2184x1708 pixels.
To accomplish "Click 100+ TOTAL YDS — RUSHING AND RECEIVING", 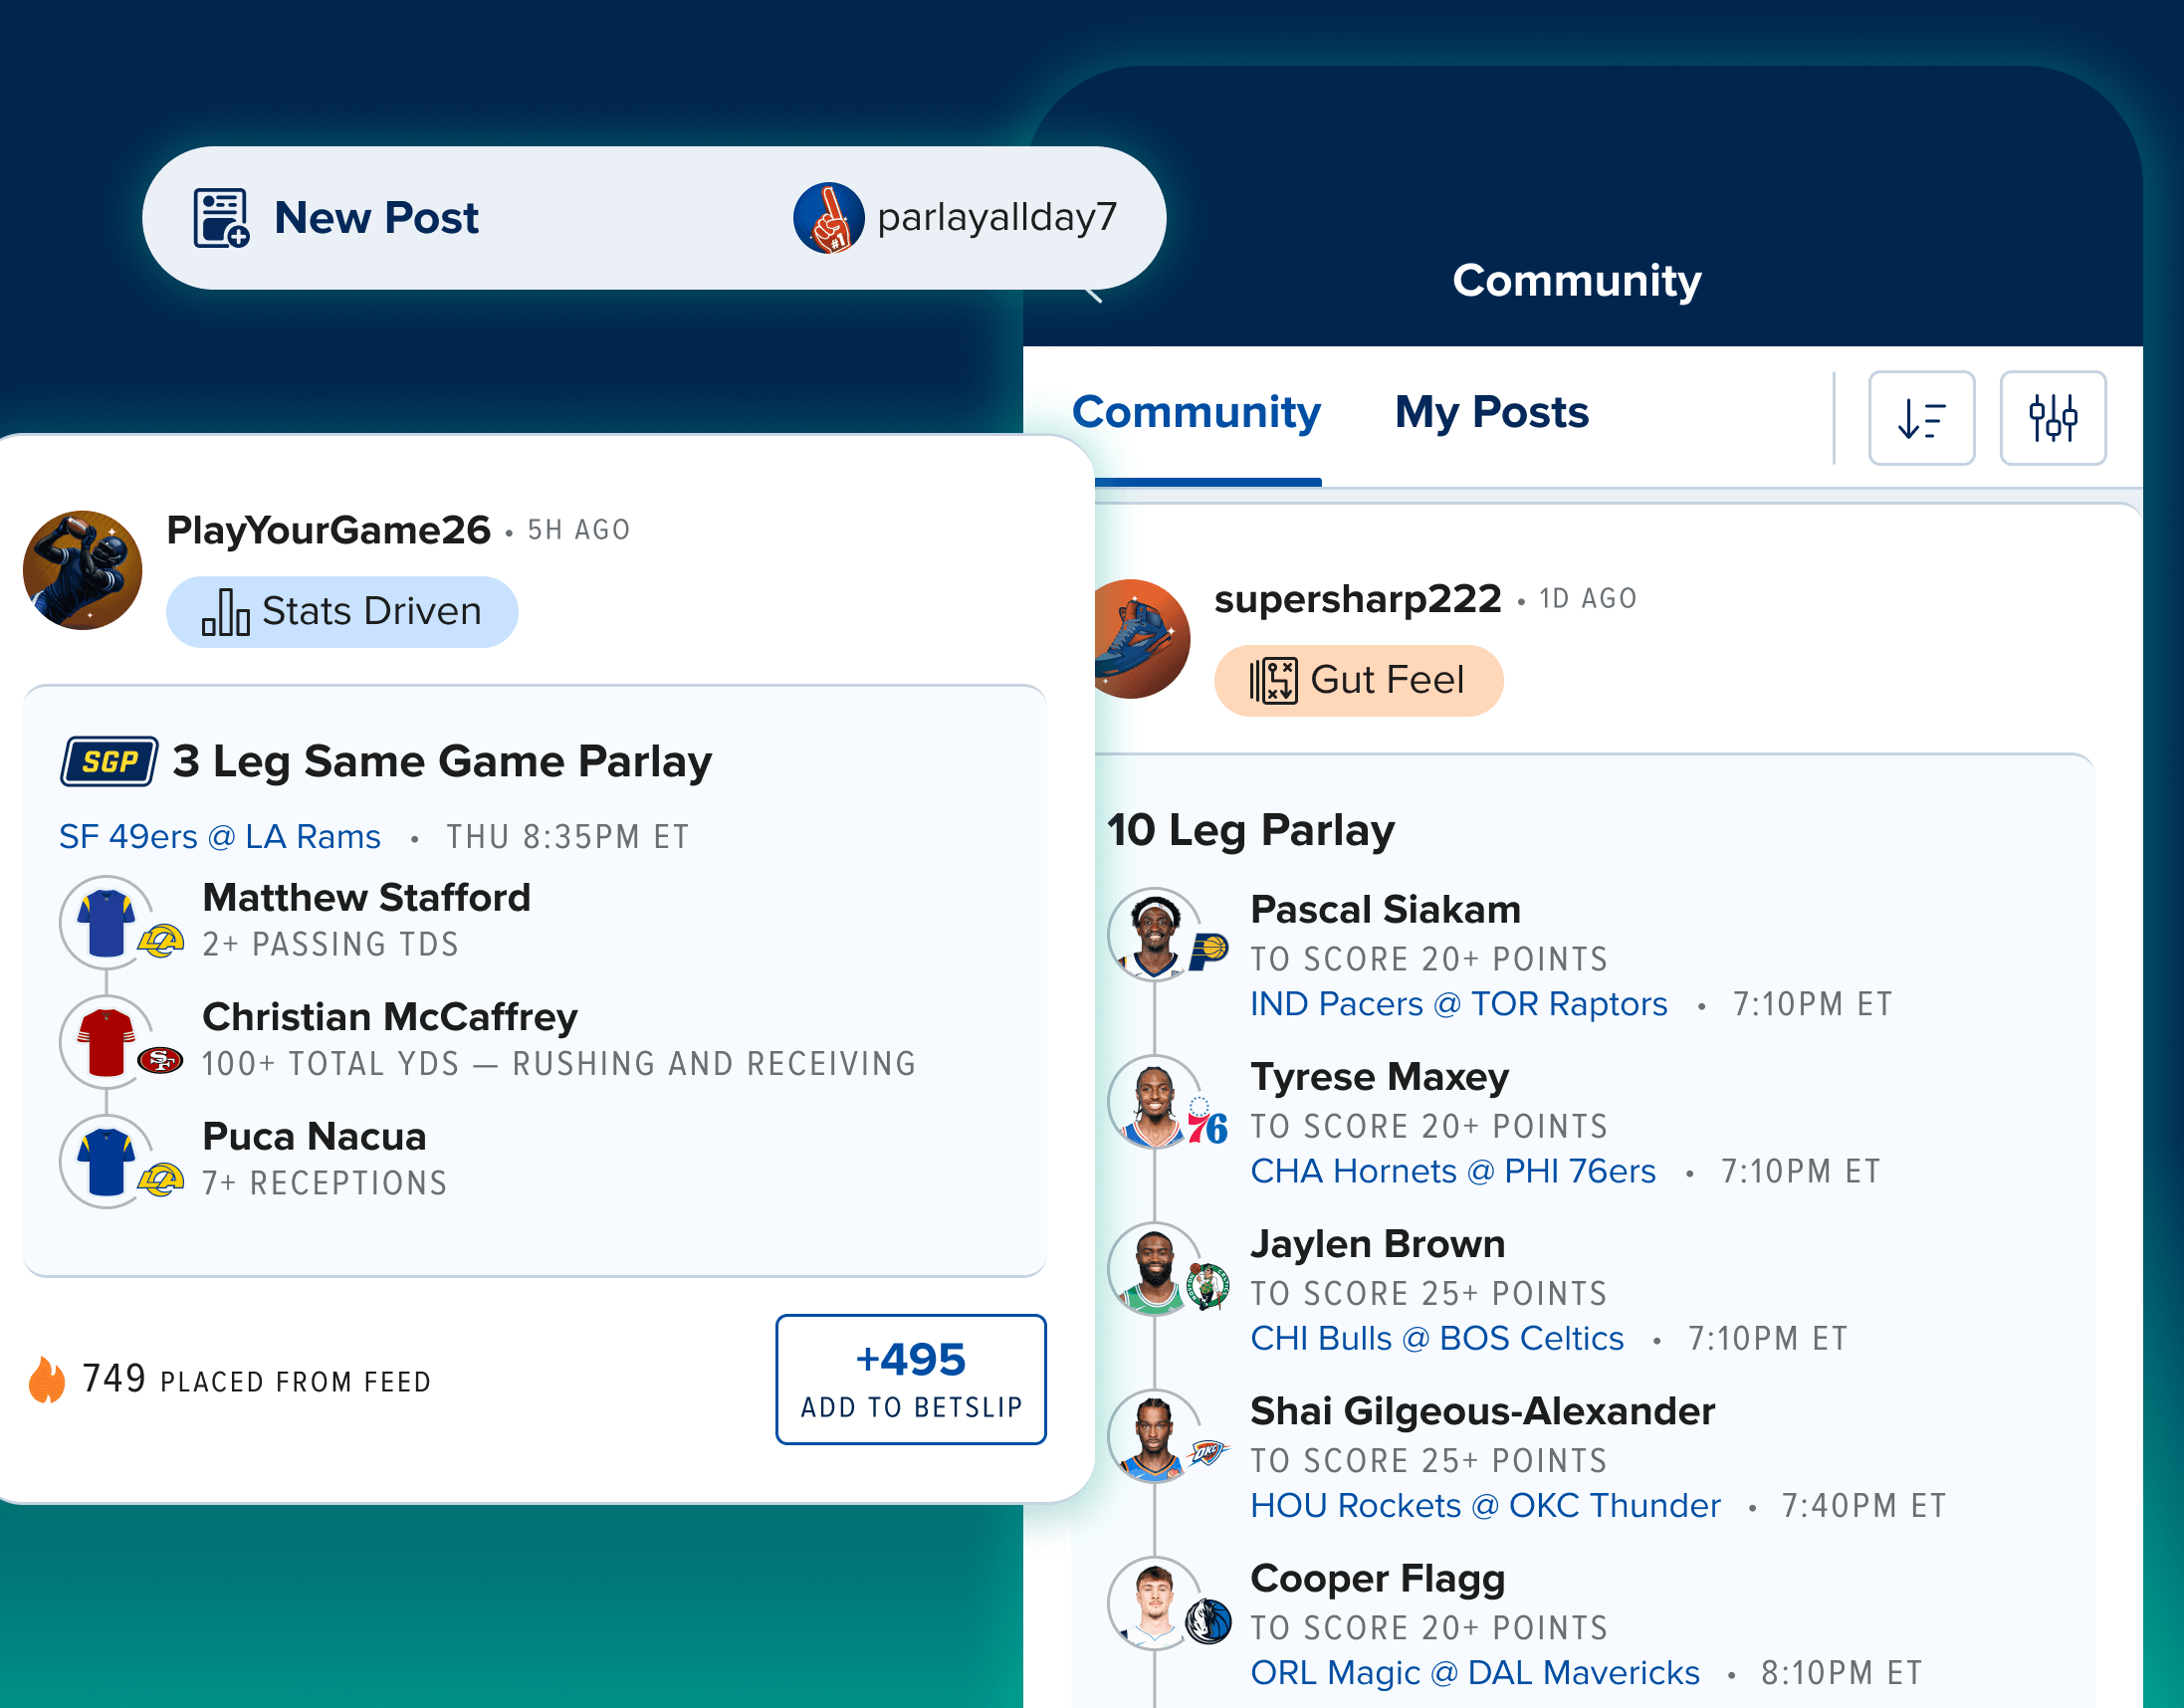I will pyautogui.click(x=559, y=1063).
